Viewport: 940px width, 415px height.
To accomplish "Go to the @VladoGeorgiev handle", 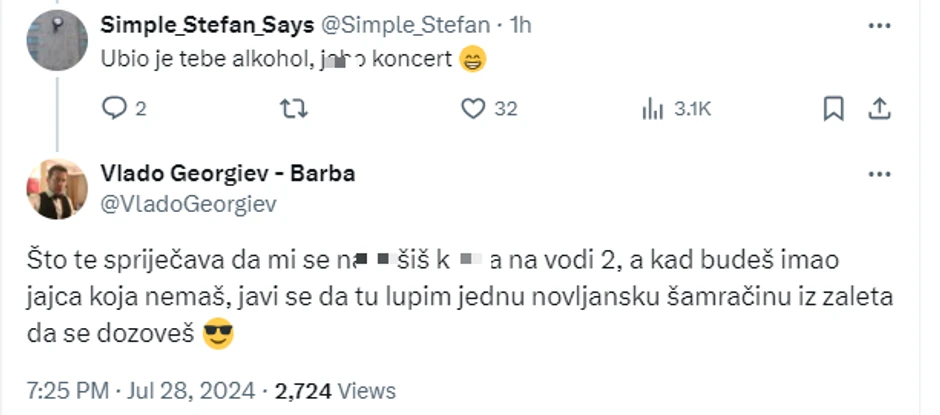I will 188,204.
